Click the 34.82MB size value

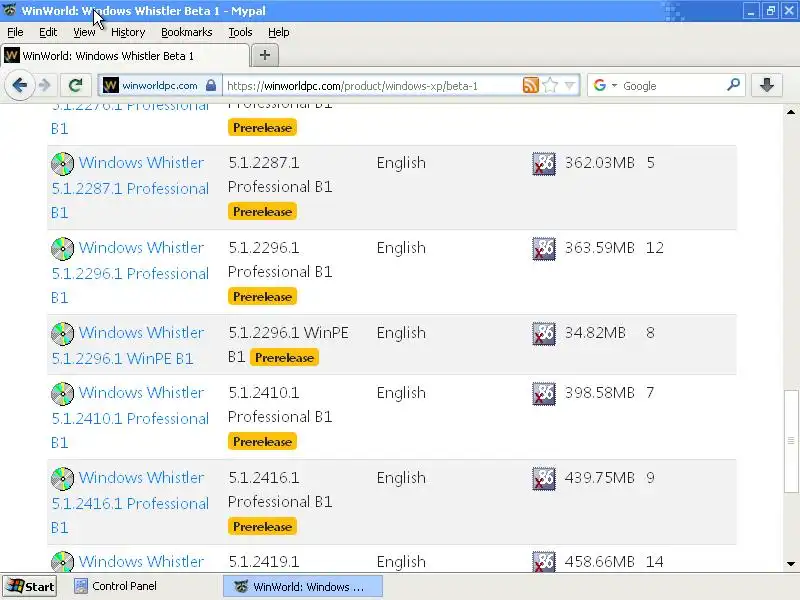coord(595,333)
